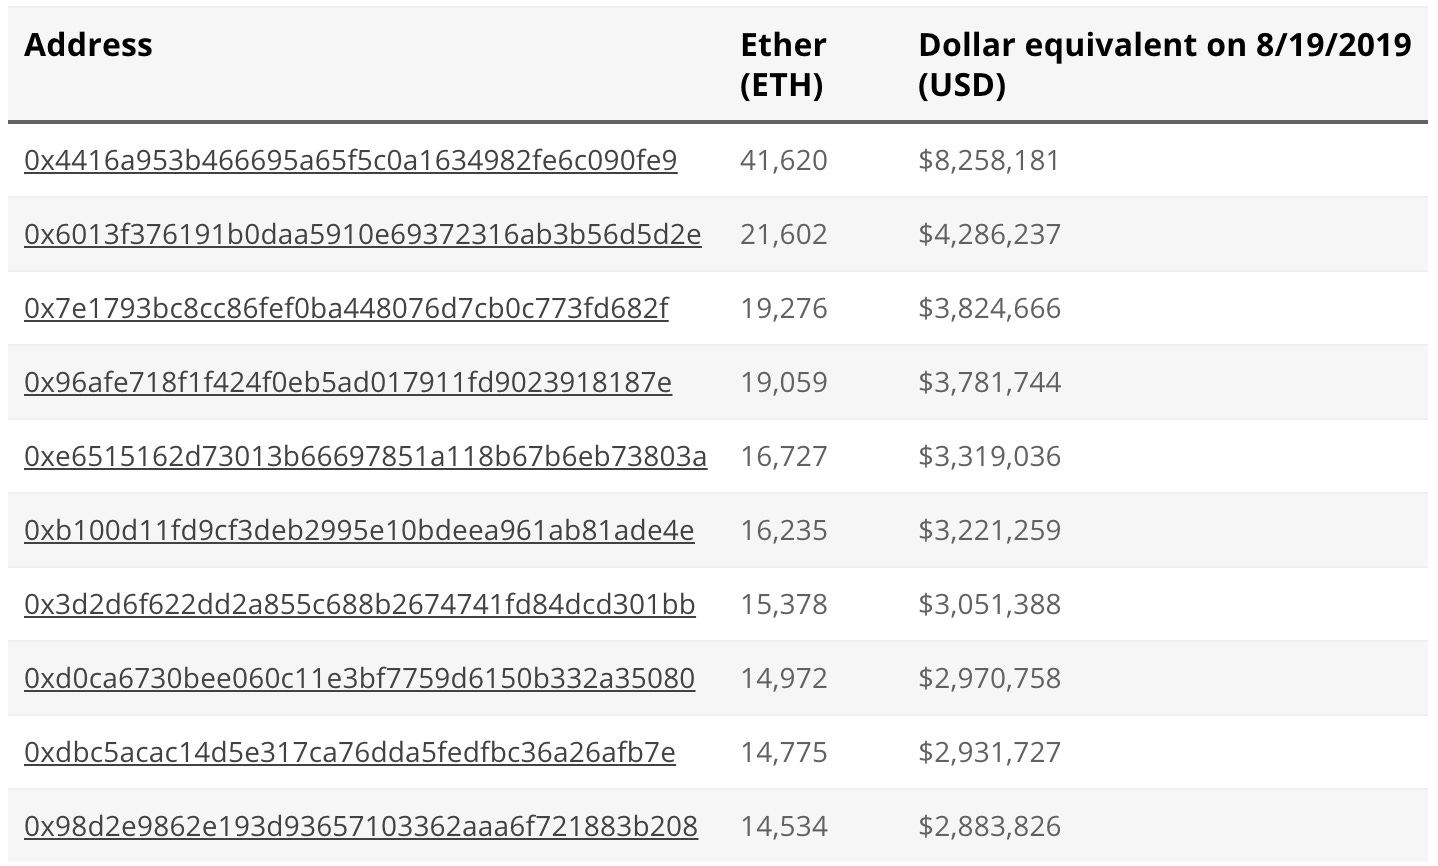The image size is (1438, 866).
Task: Follow the address link beginning 0x96afe718
Action: point(348,383)
